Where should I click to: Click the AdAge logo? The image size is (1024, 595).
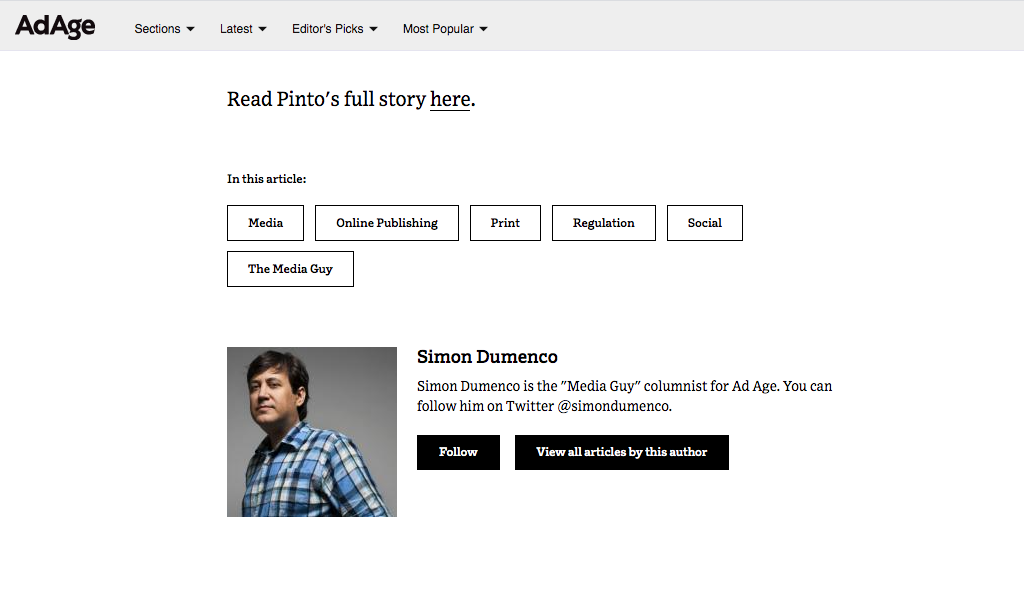click(x=55, y=27)
